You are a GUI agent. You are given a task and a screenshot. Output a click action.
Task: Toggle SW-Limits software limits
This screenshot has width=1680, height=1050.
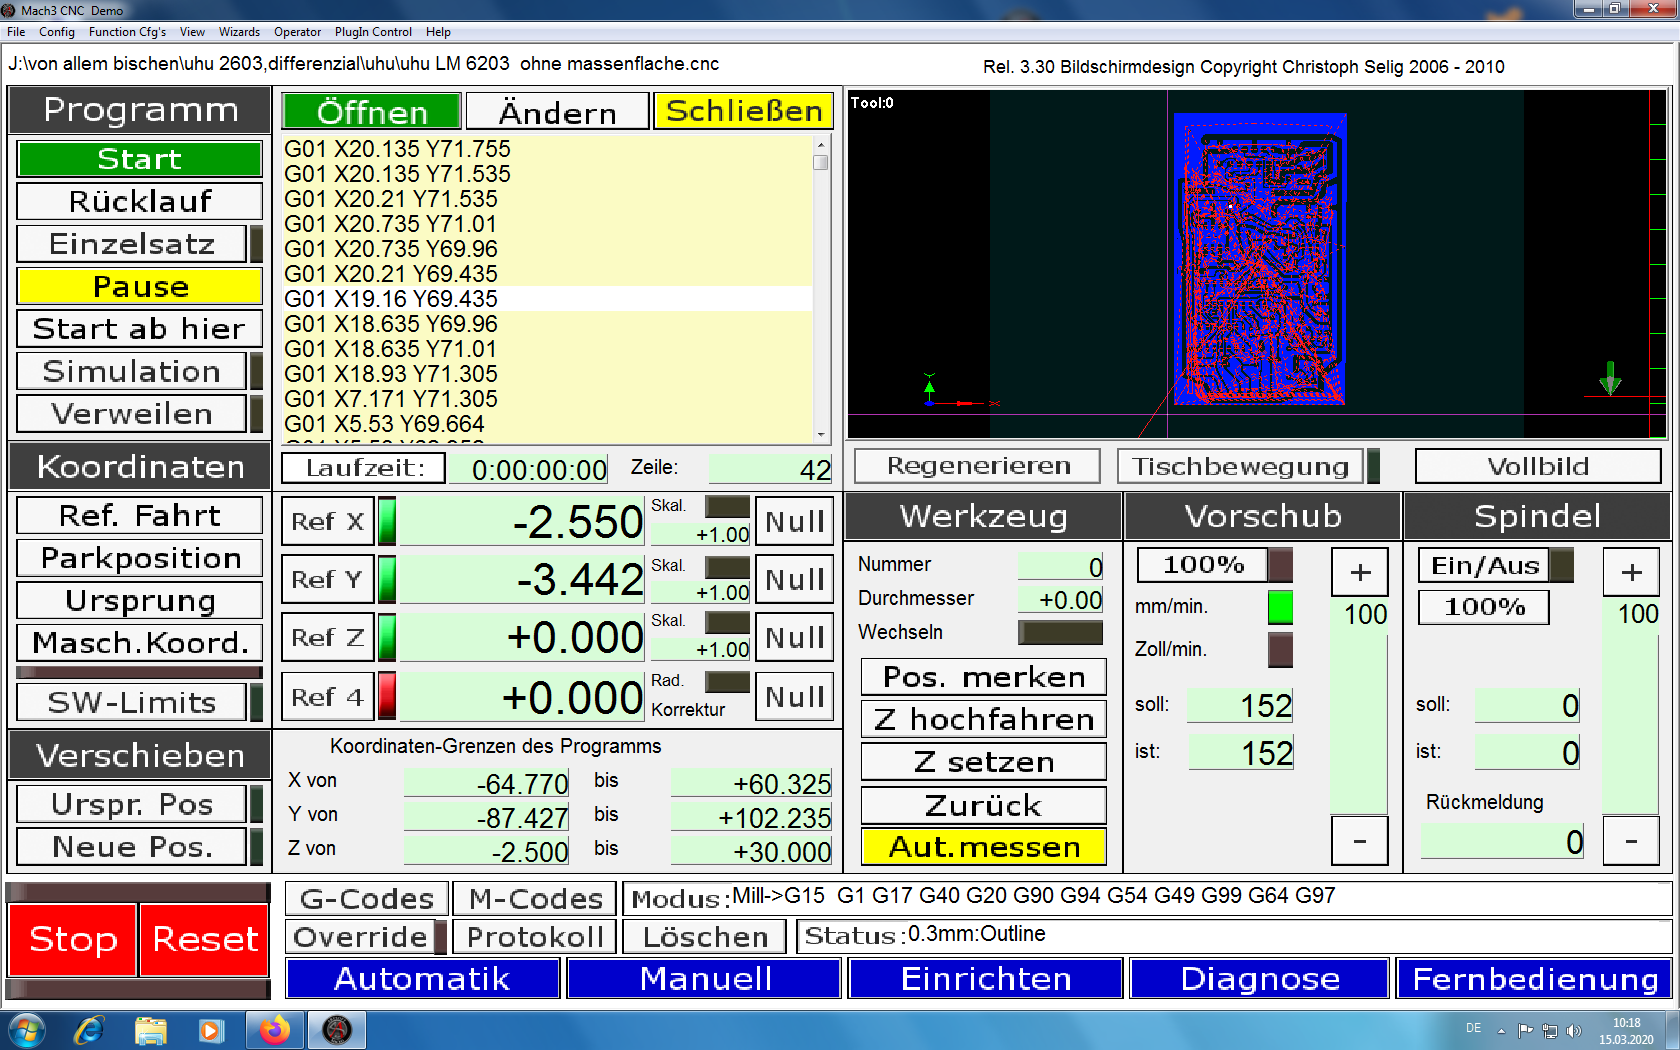132,702
